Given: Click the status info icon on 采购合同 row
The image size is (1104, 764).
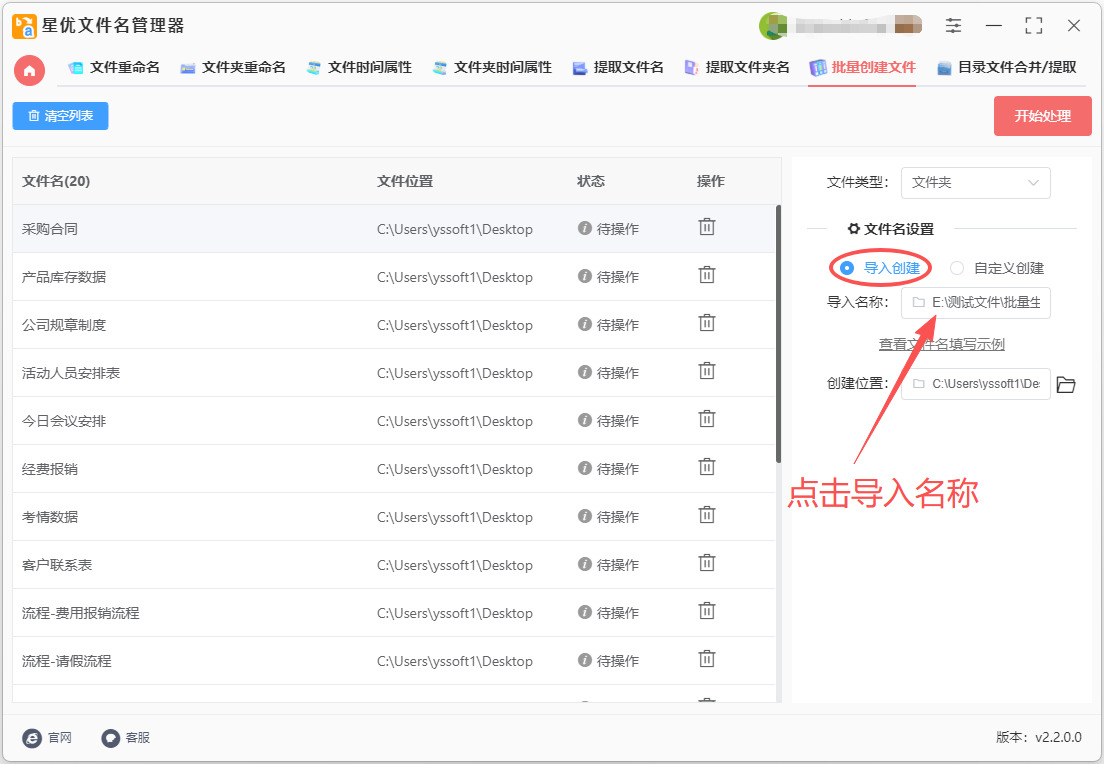Looking at the screenshot, I should [584, 228].
